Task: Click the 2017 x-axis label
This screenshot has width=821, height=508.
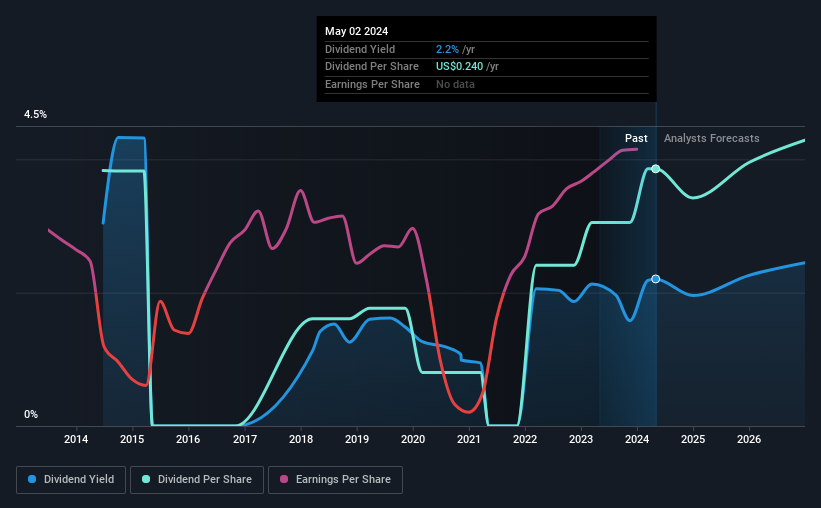Action: click(x=245, y=439)
